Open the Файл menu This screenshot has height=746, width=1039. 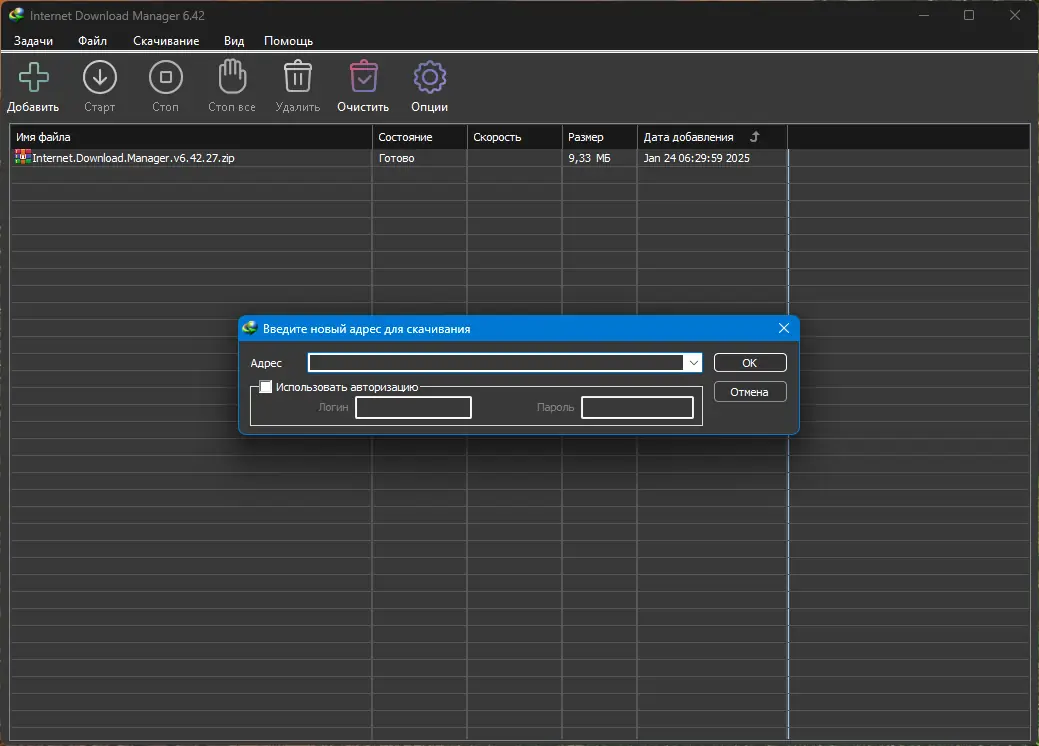pos(92,40)
